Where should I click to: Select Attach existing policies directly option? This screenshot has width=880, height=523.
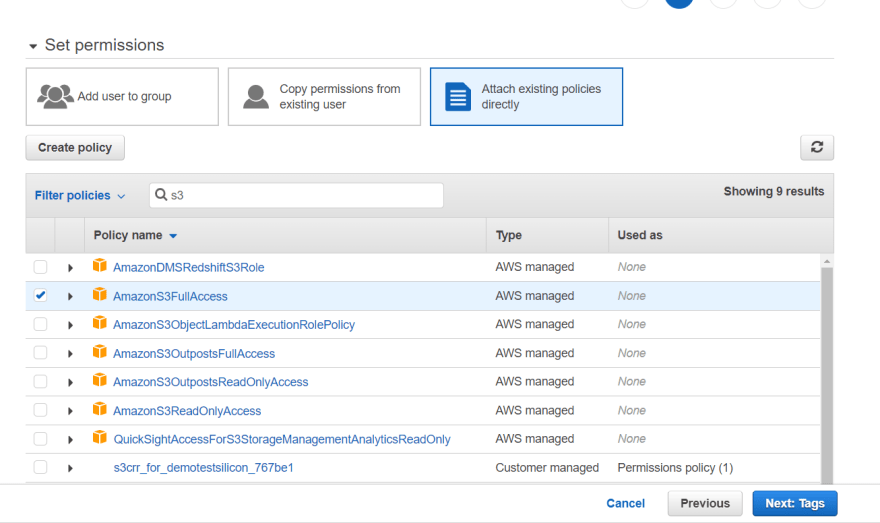click(526, 97)
